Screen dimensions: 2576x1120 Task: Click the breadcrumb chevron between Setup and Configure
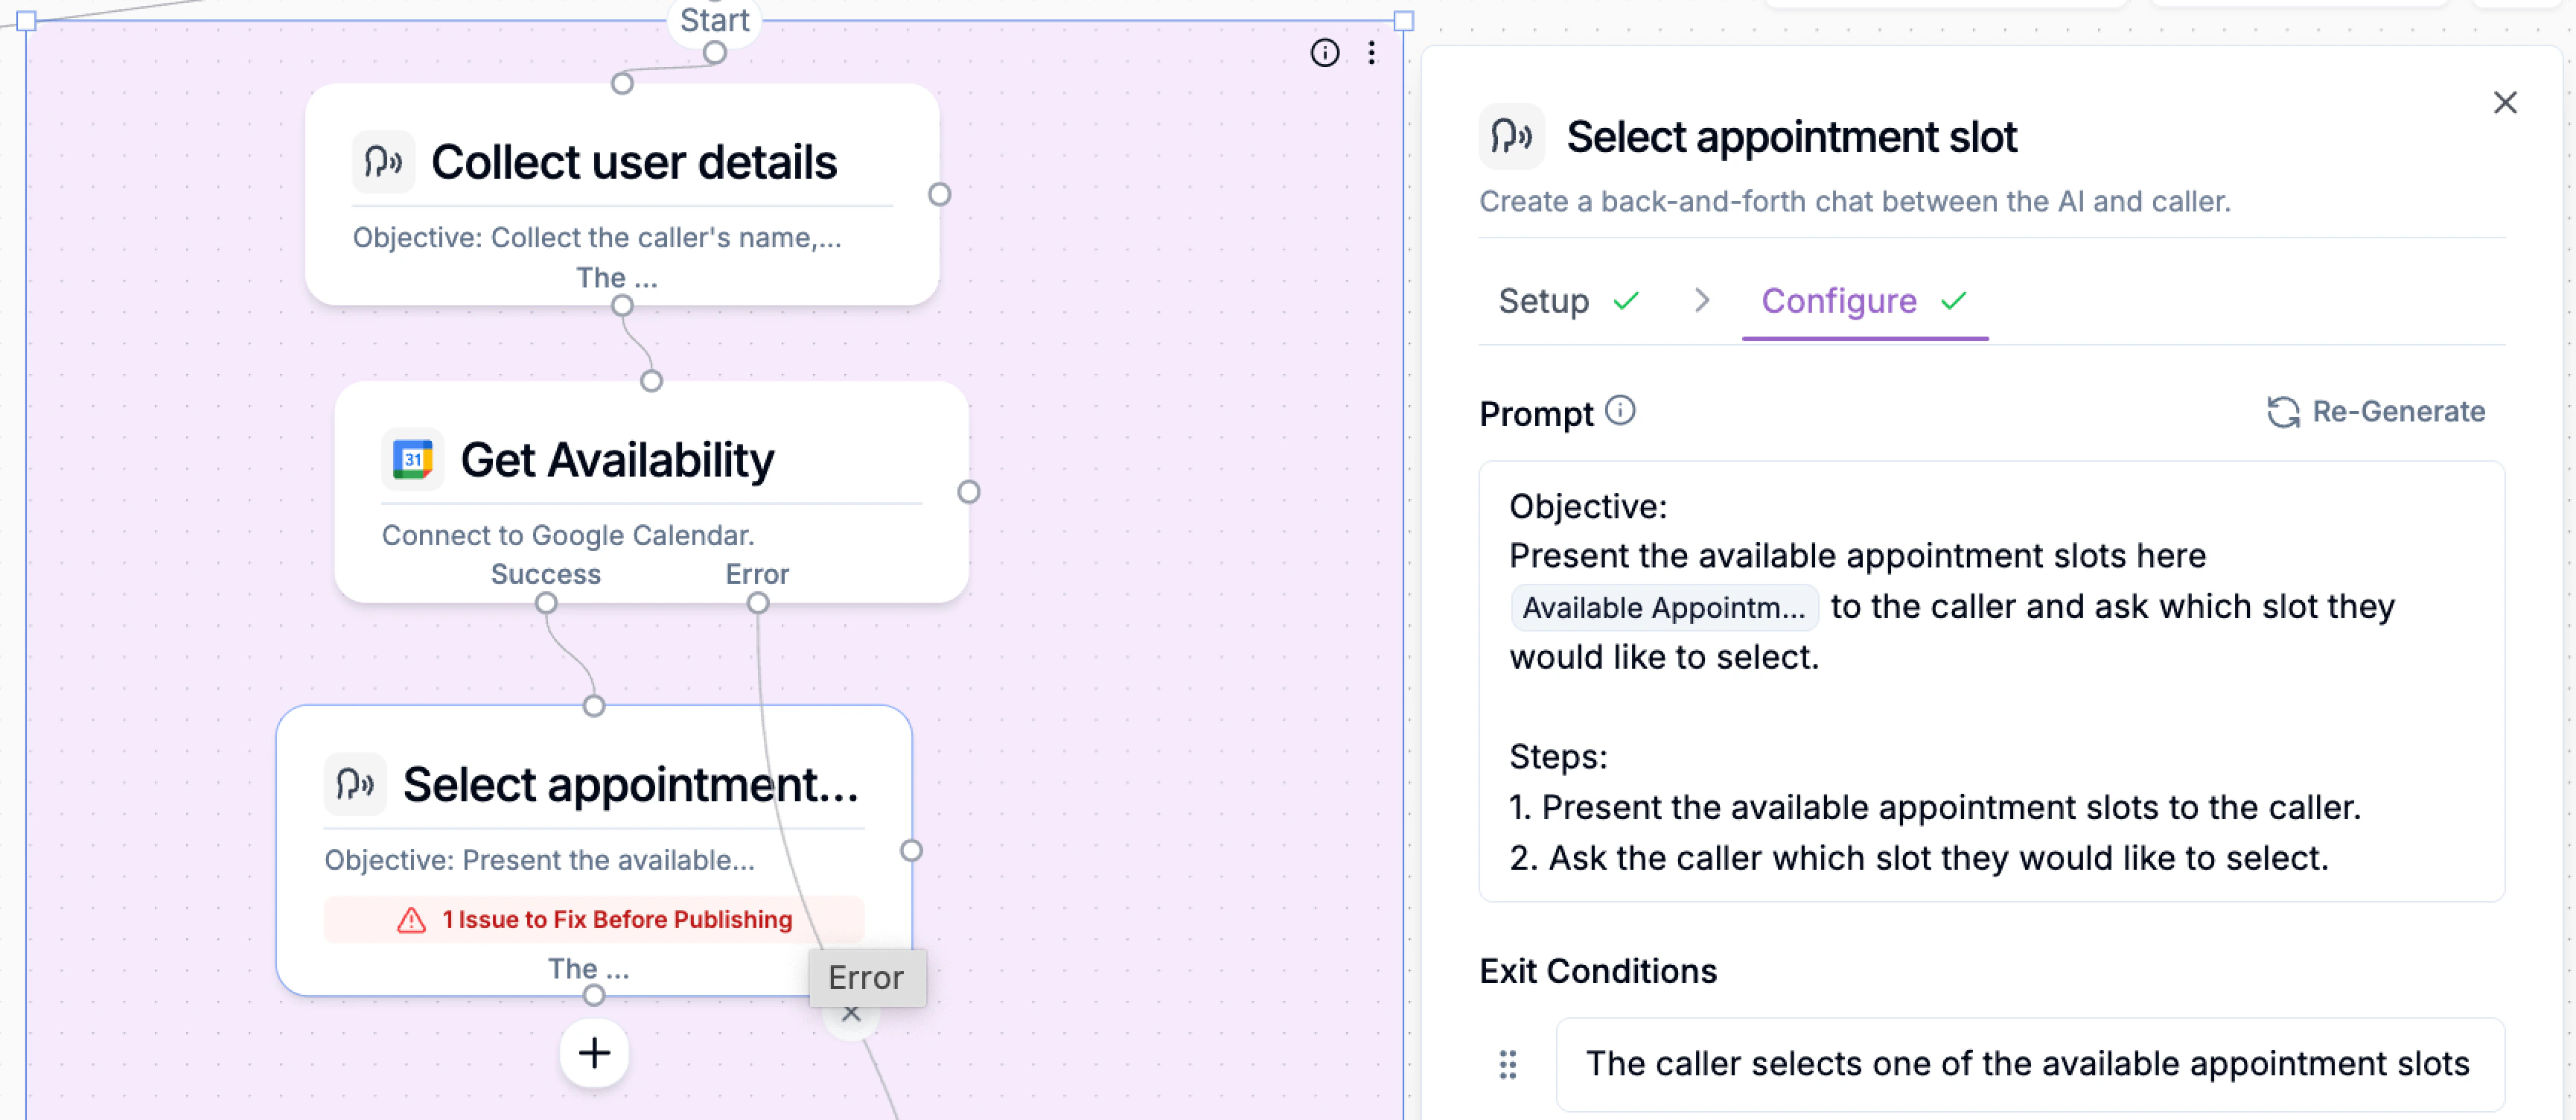tap(1701, 301)
